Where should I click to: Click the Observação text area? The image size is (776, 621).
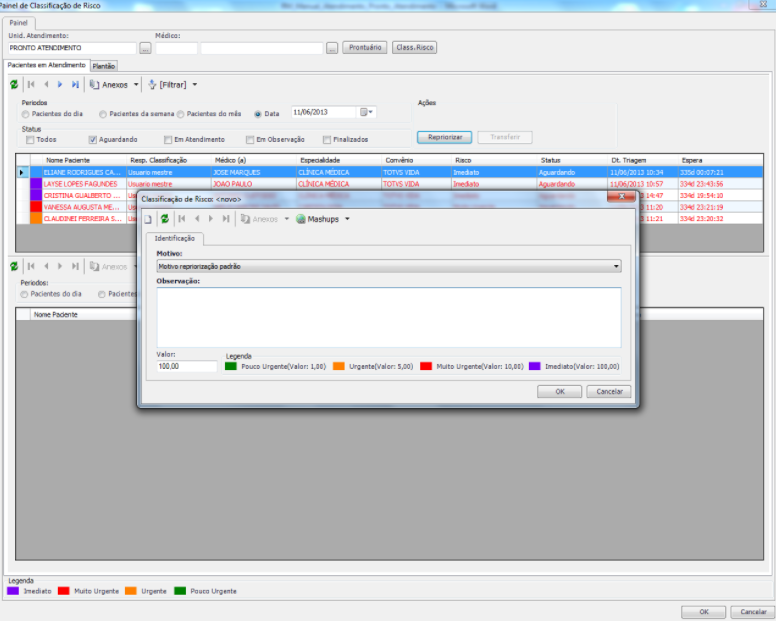[389, 317]
